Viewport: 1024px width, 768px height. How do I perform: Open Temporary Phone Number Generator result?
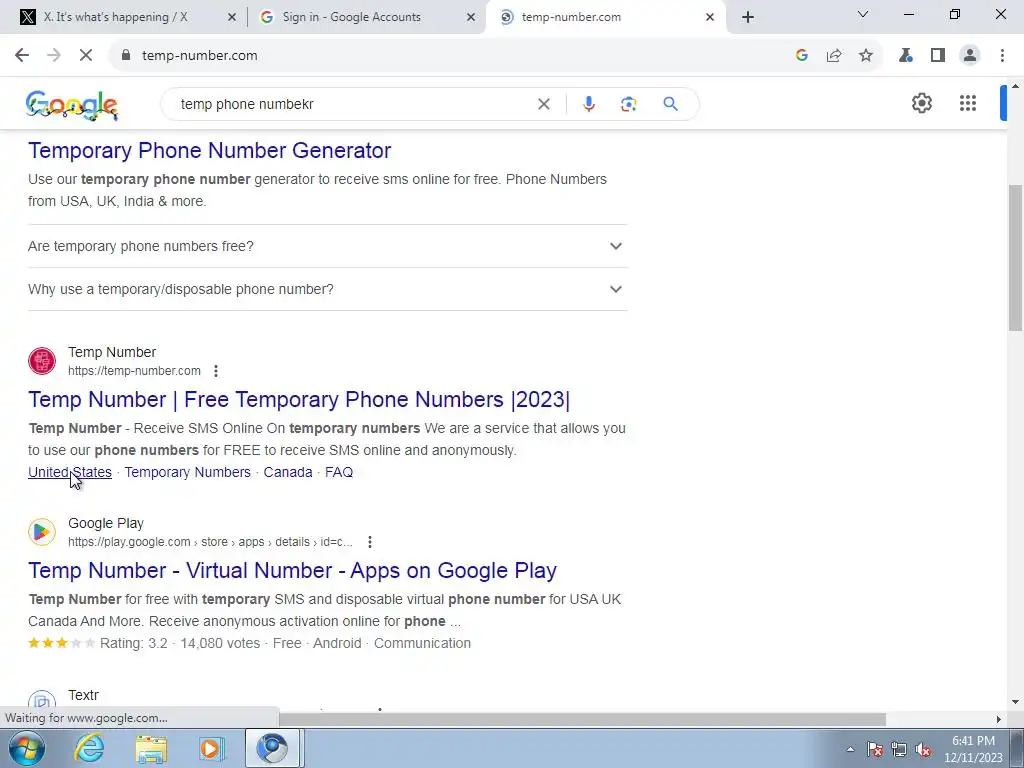click(x=210, y=150)
